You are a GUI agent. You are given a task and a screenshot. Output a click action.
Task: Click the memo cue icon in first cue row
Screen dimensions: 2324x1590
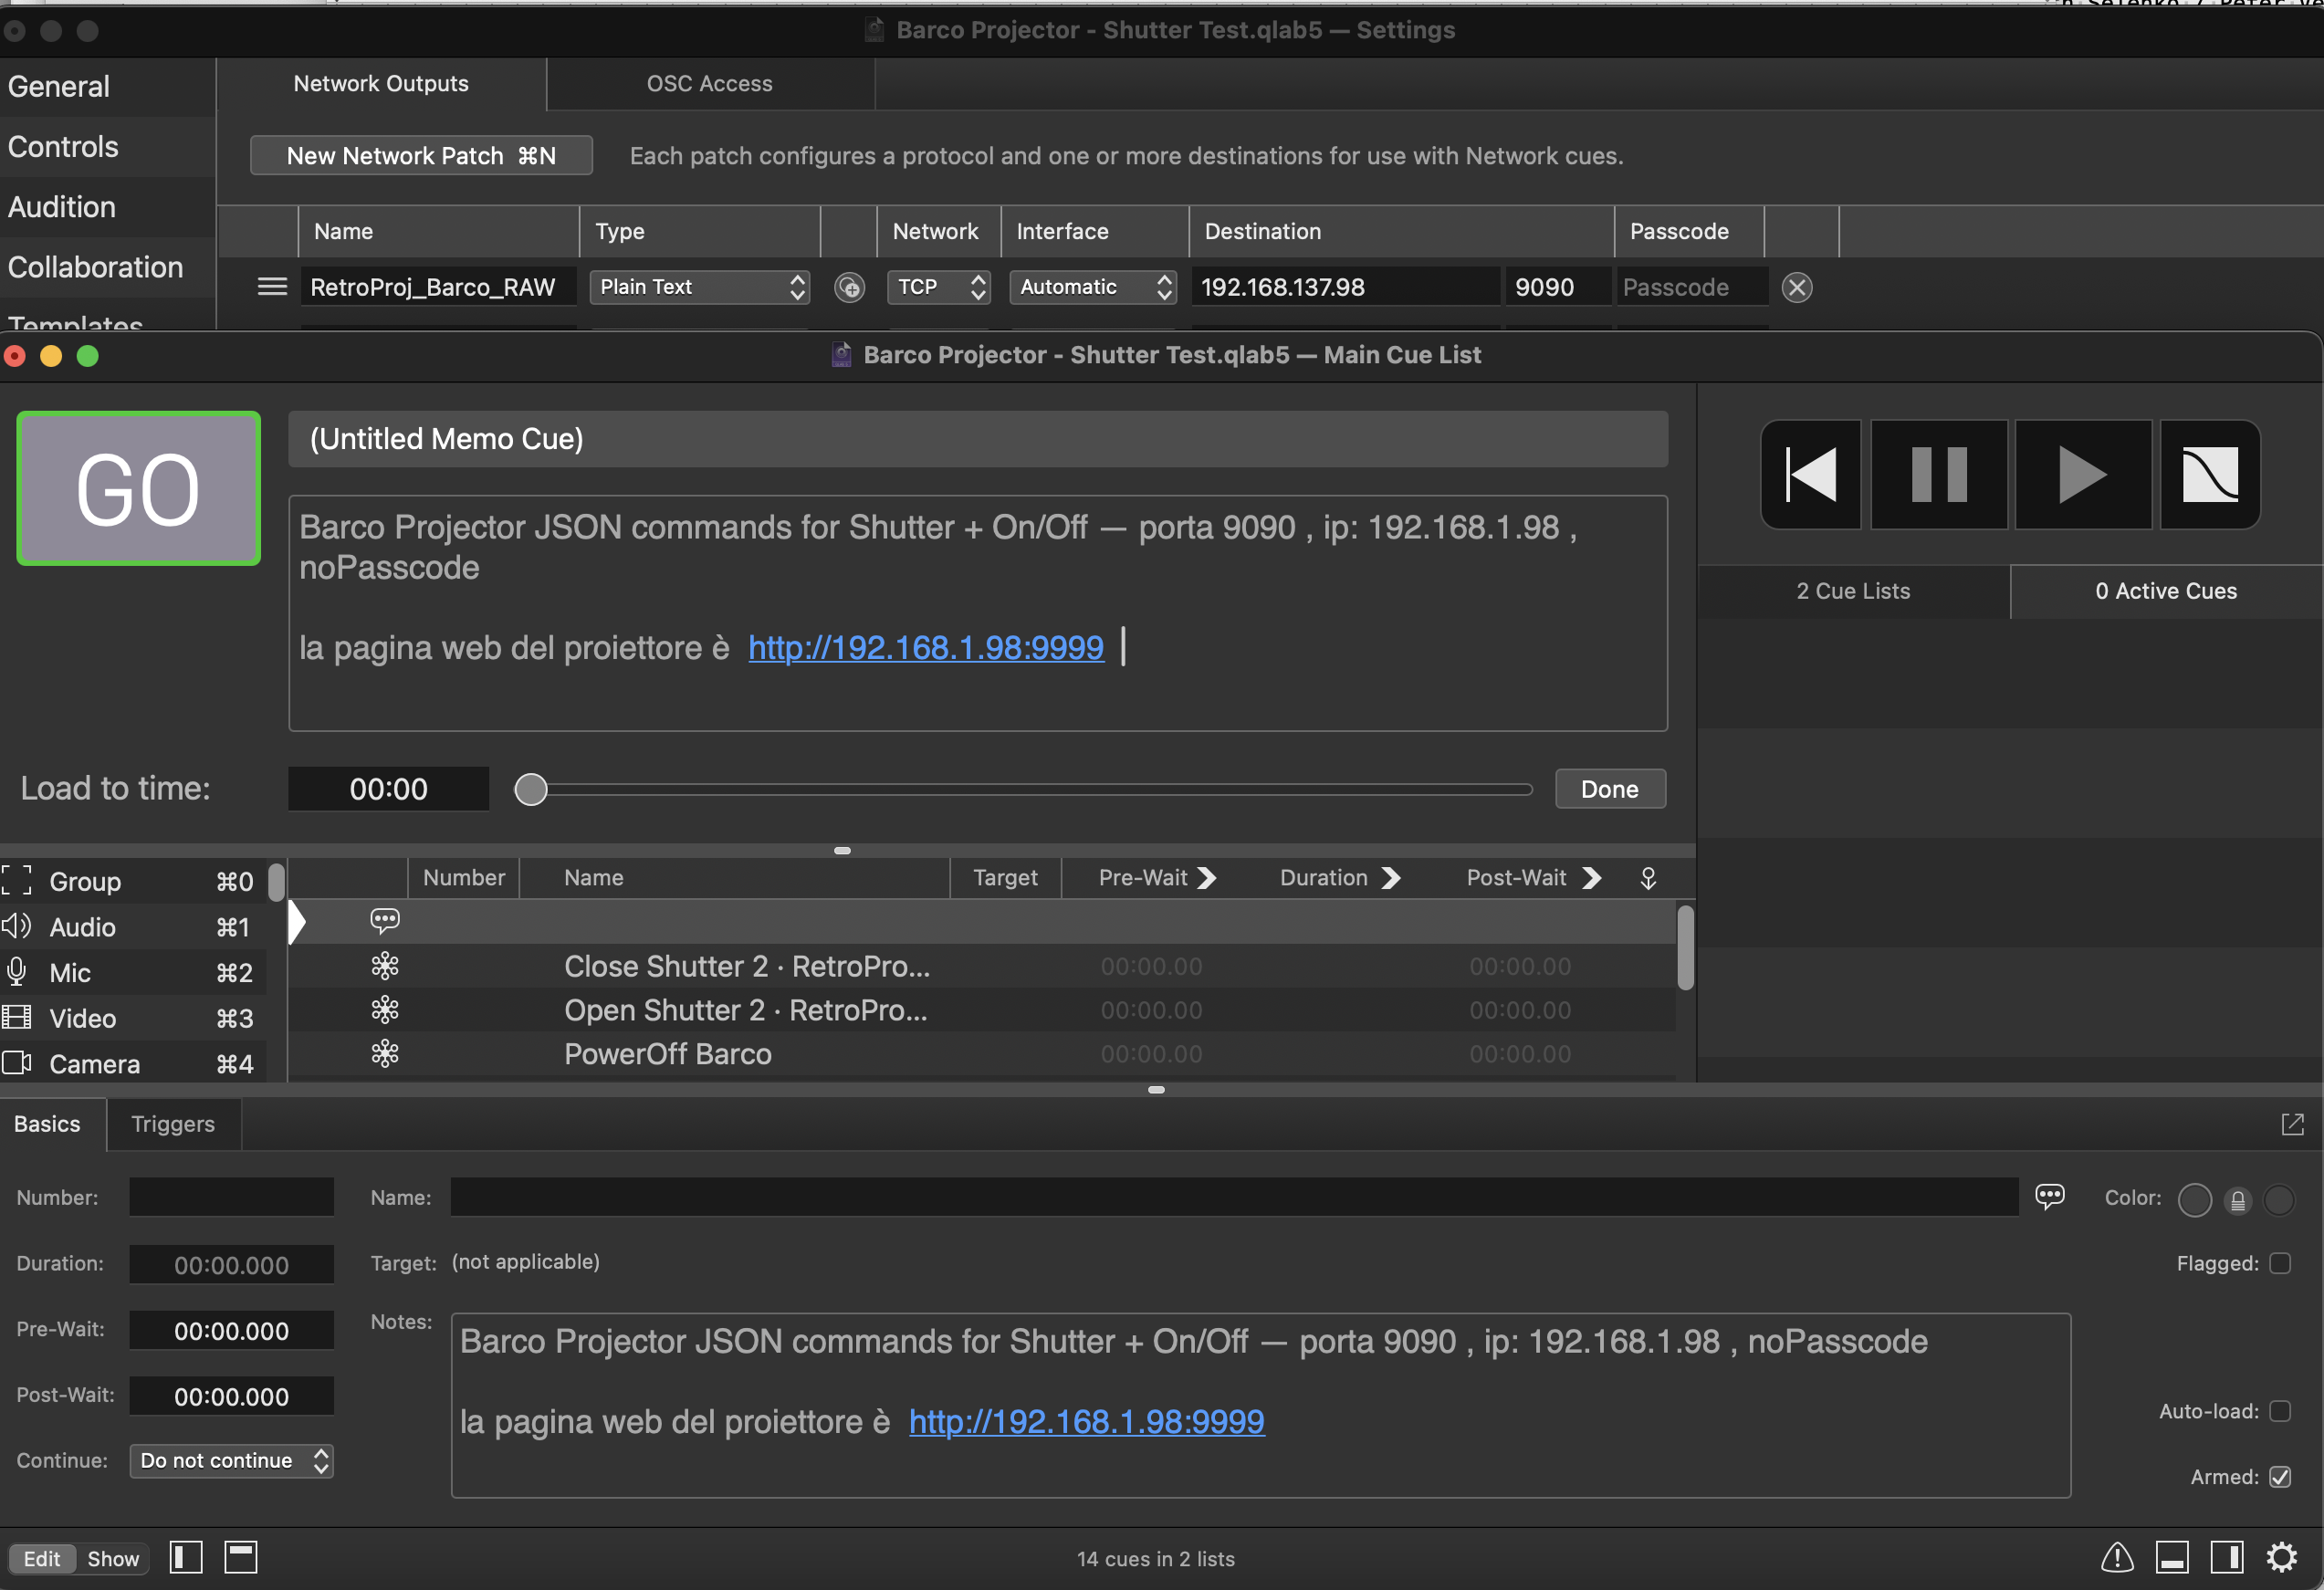coord(385,921)
